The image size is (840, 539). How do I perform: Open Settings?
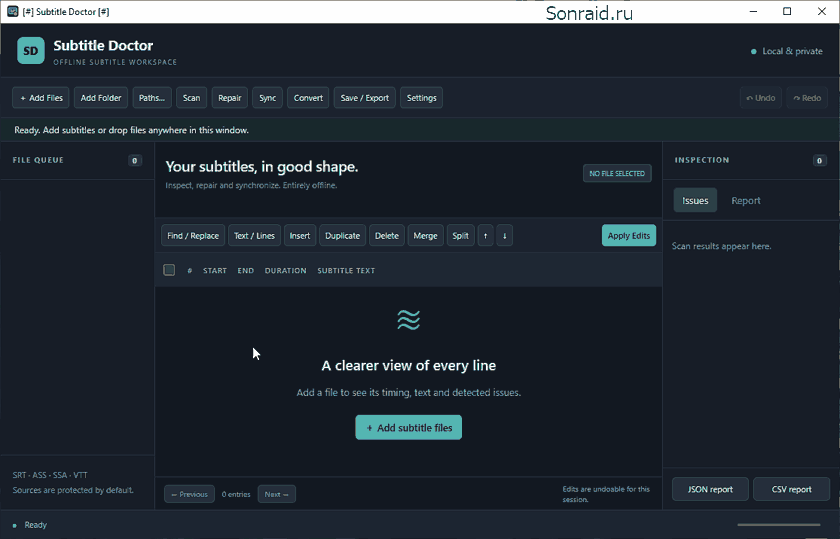[x=422, y=98]
